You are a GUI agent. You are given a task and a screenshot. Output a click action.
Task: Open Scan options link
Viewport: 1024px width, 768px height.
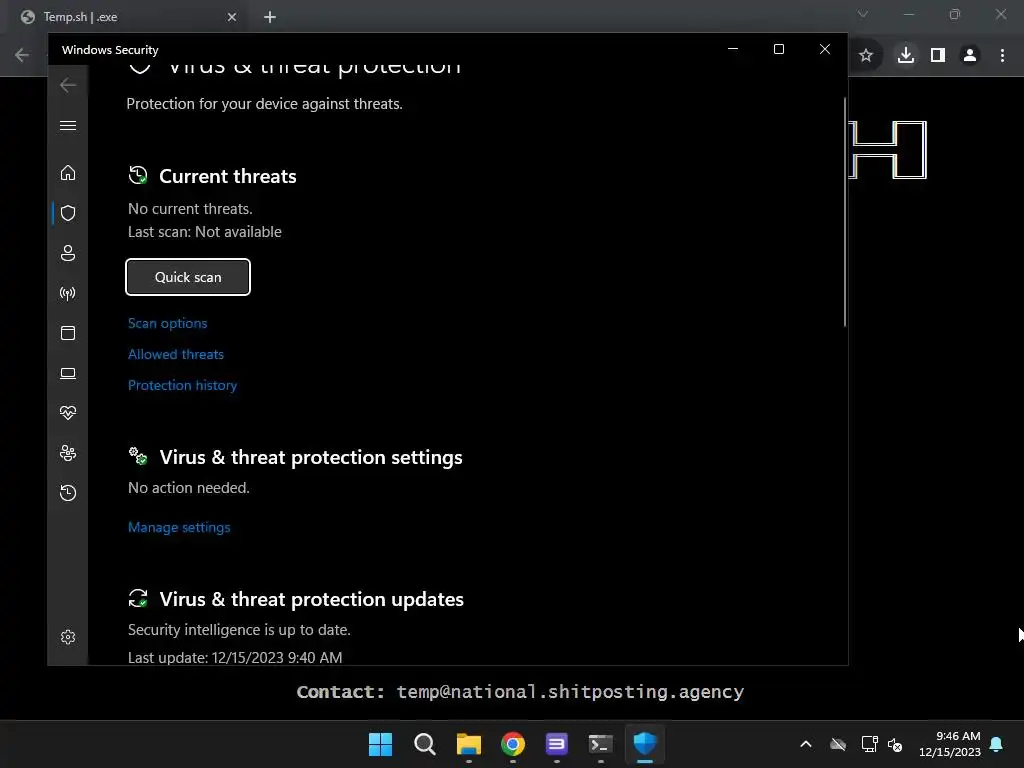click(167, 323)
